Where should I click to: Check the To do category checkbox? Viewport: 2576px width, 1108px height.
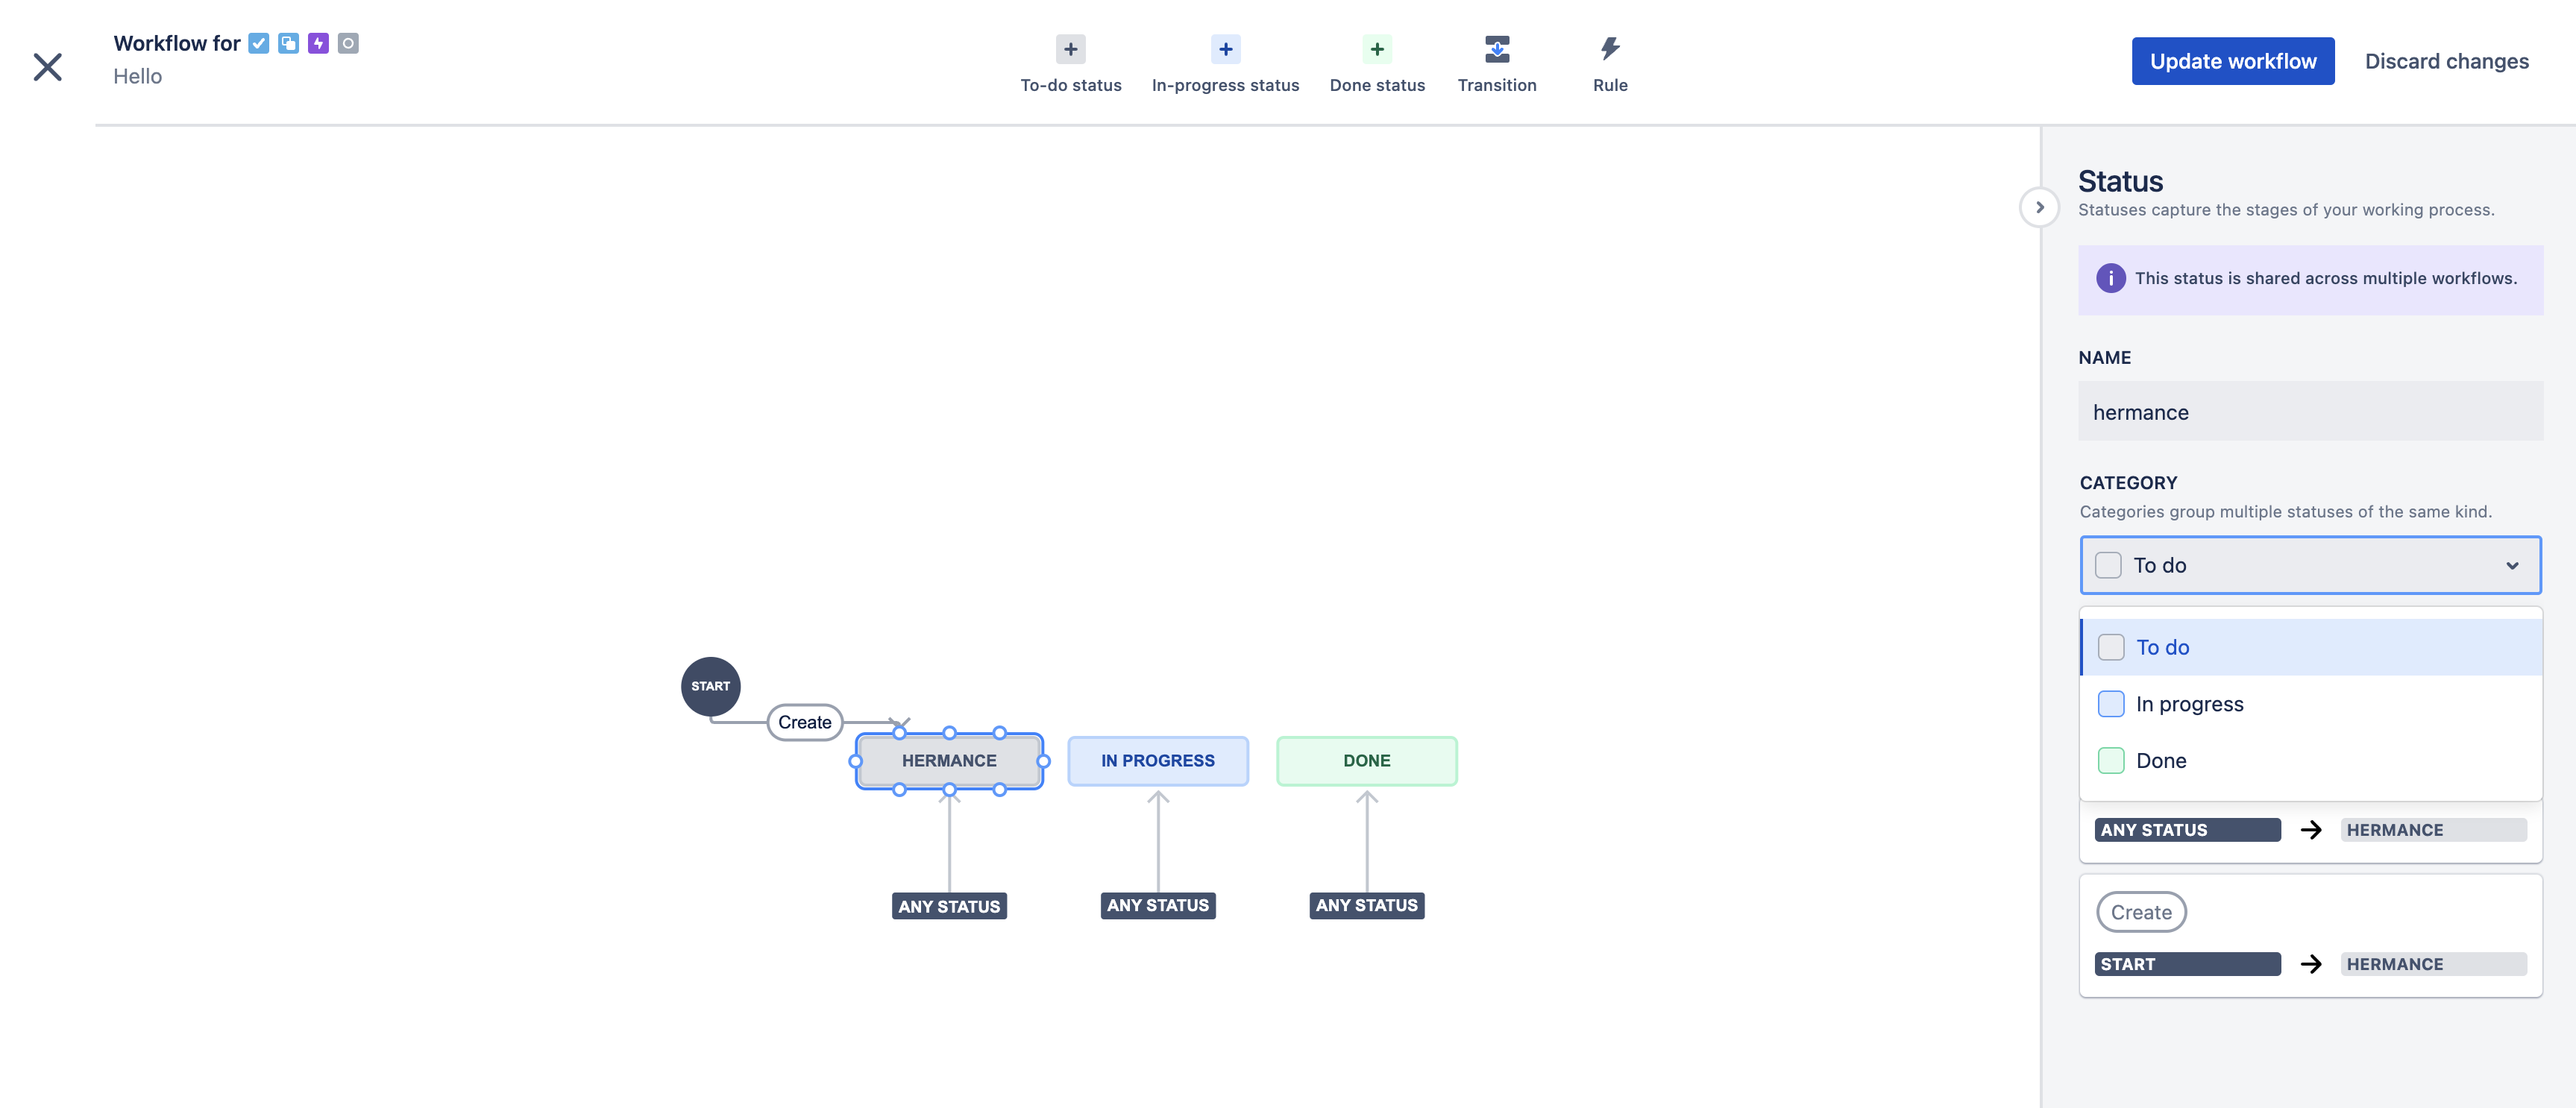(x=2111, y=647)
